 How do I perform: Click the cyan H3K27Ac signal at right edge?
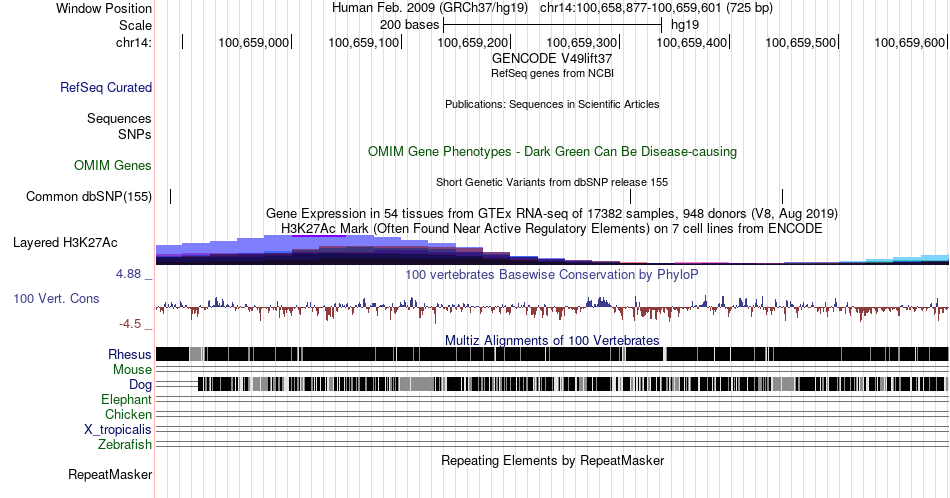909,260
